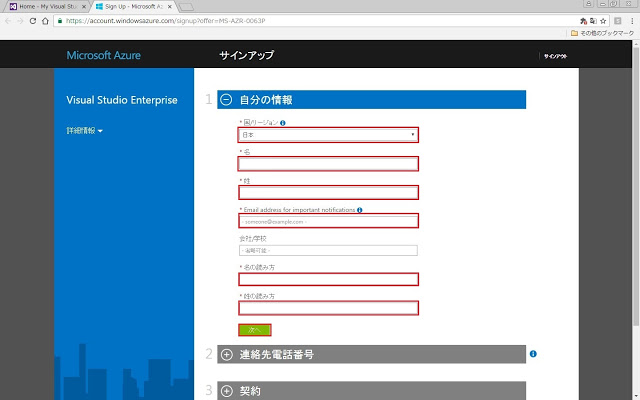Show email notifications info icon

pos(360,210)
